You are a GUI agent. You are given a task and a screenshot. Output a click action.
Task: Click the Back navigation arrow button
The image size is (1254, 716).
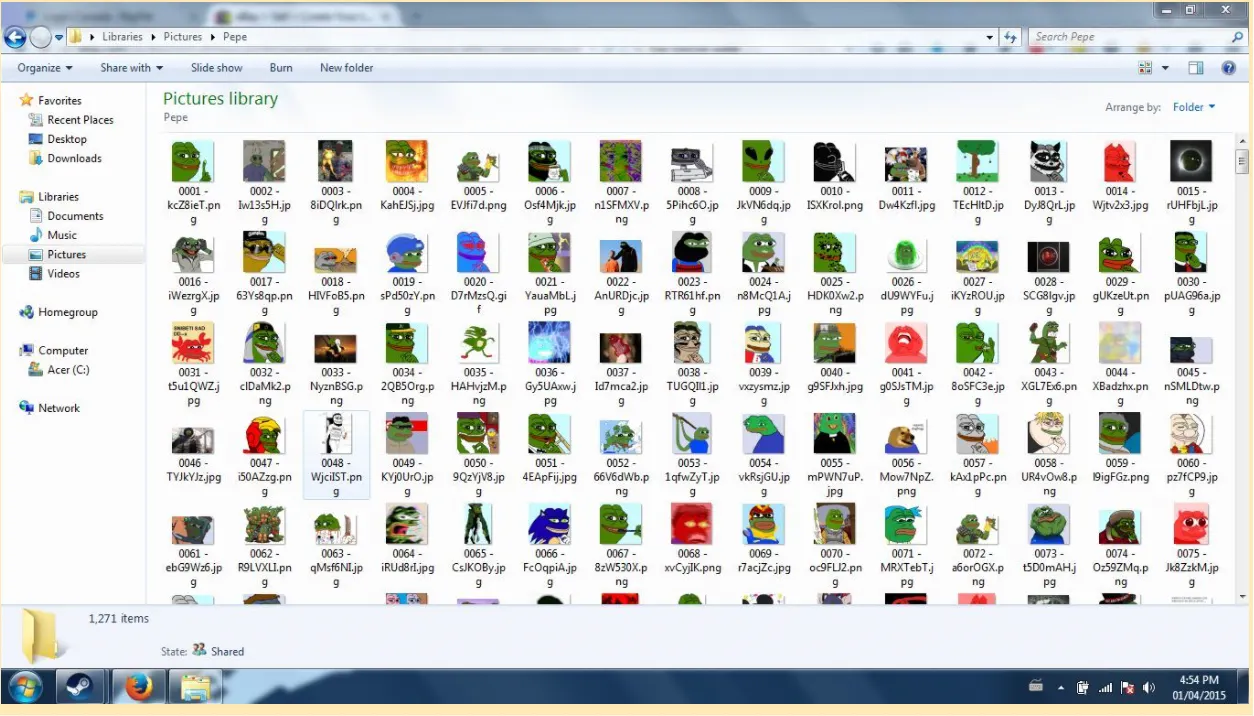click(15, 37)
